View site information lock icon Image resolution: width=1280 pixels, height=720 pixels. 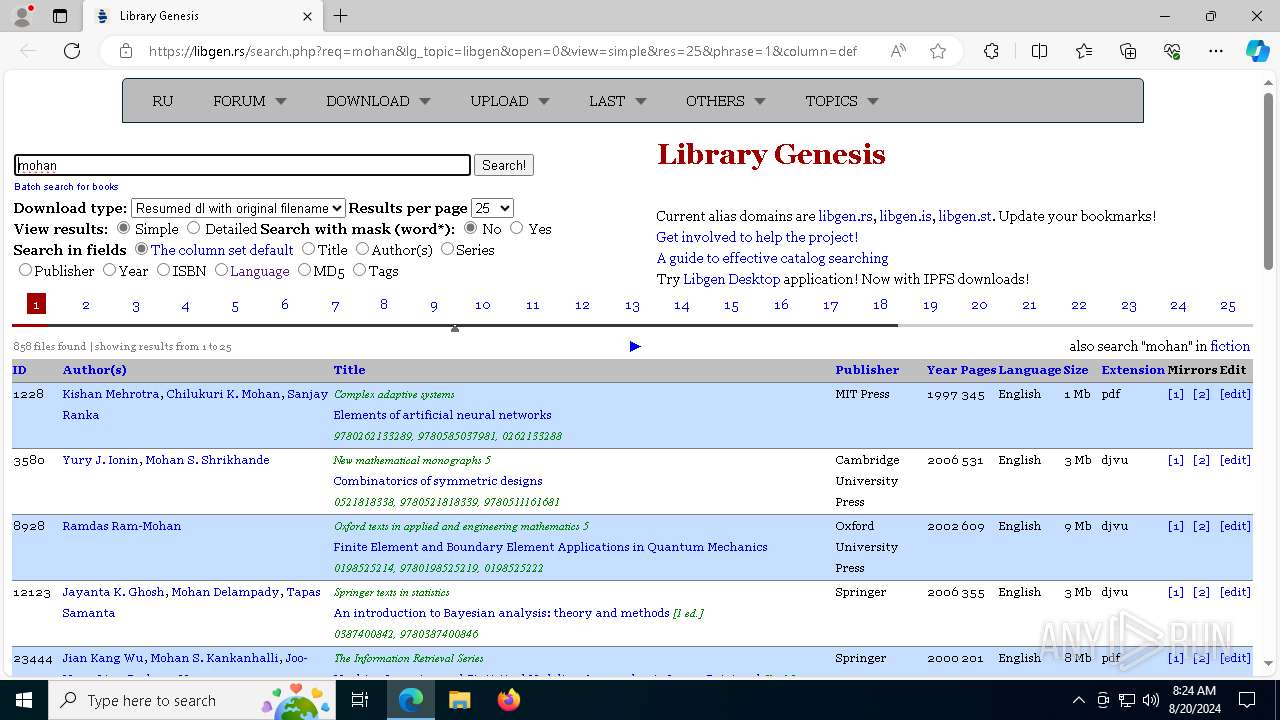tap(125, 51)
